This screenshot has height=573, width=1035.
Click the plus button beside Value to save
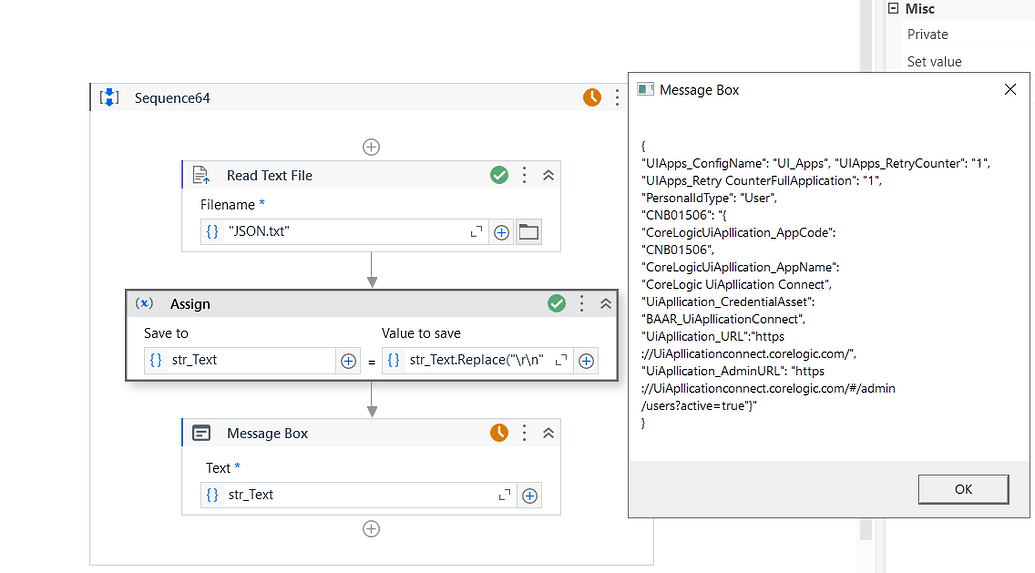click(x=586, y=361)
